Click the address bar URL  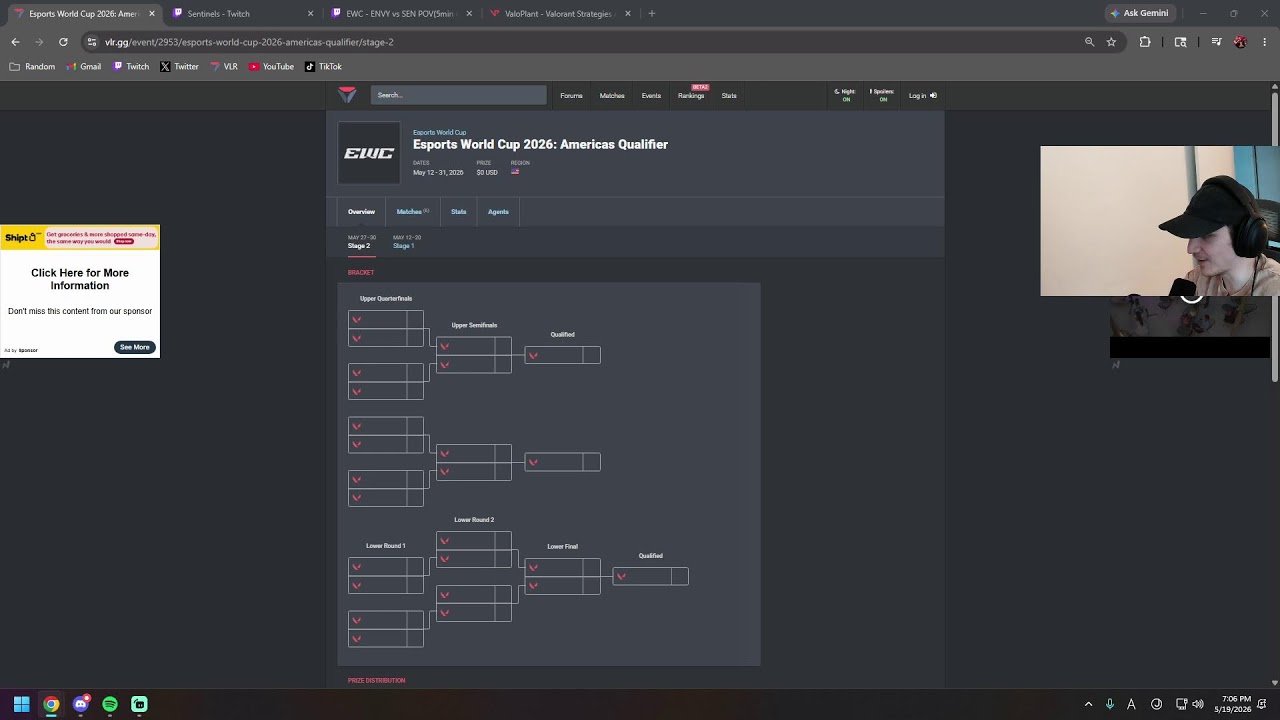[249, 42]
